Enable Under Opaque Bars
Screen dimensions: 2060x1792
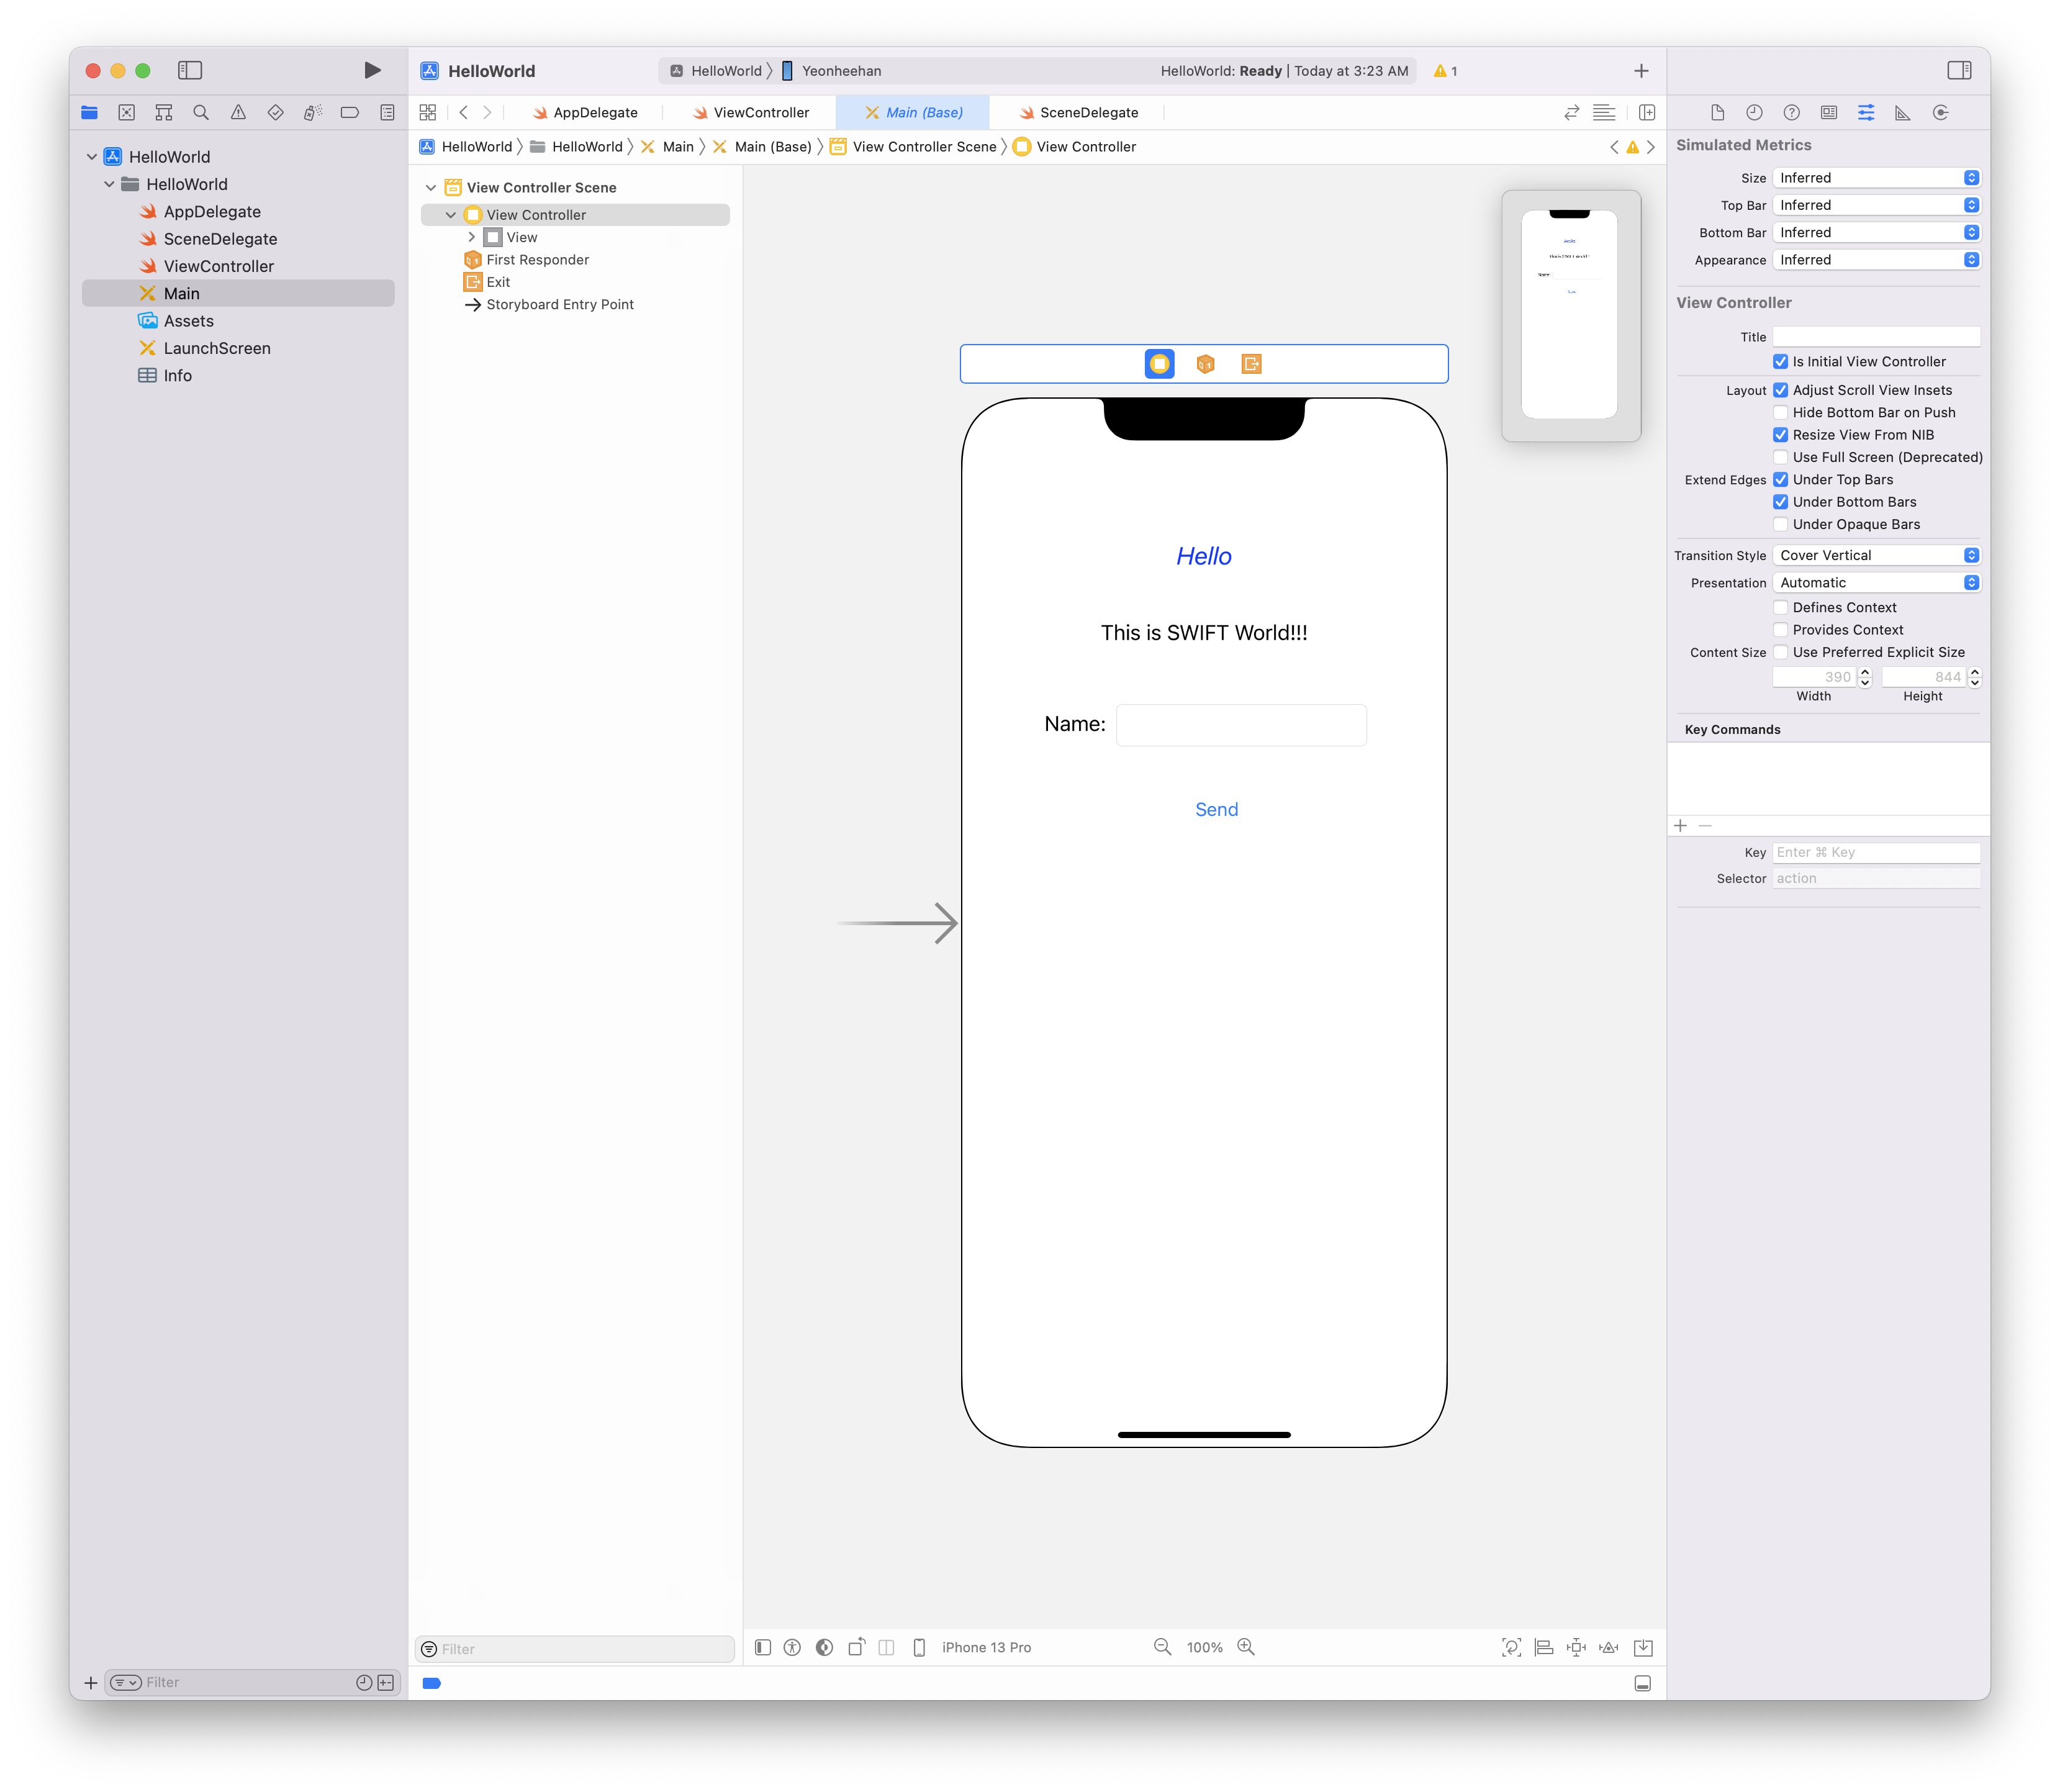[x=1780, y=524]
